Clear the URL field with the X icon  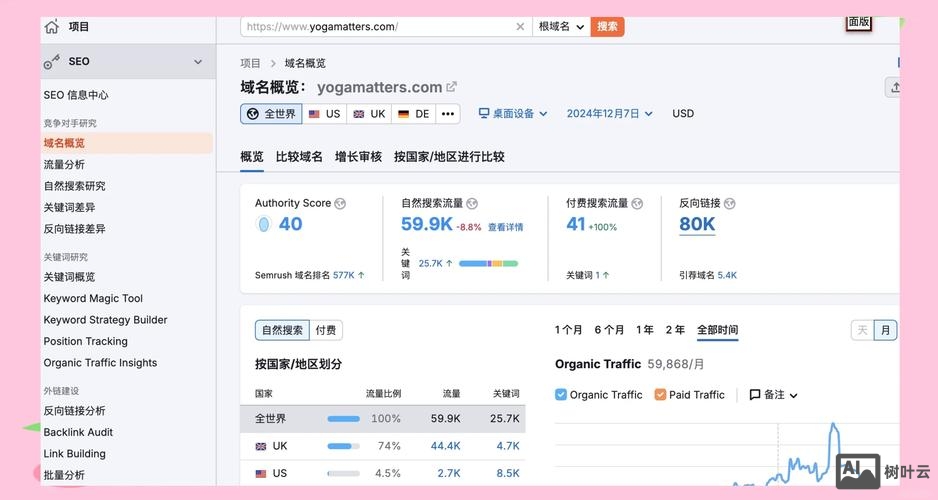point(520,26)
